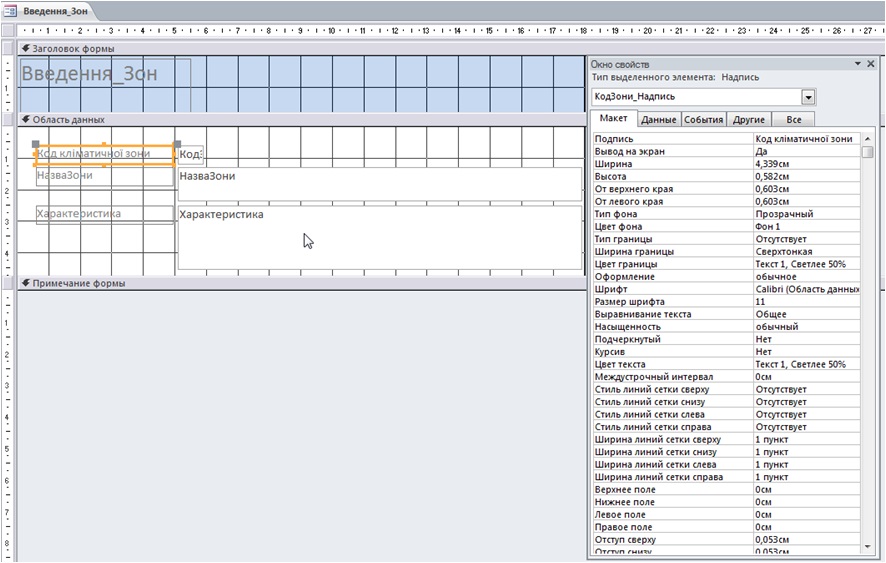
Task: Close the Окно свойств property sheet
Action: coord(871,63)
